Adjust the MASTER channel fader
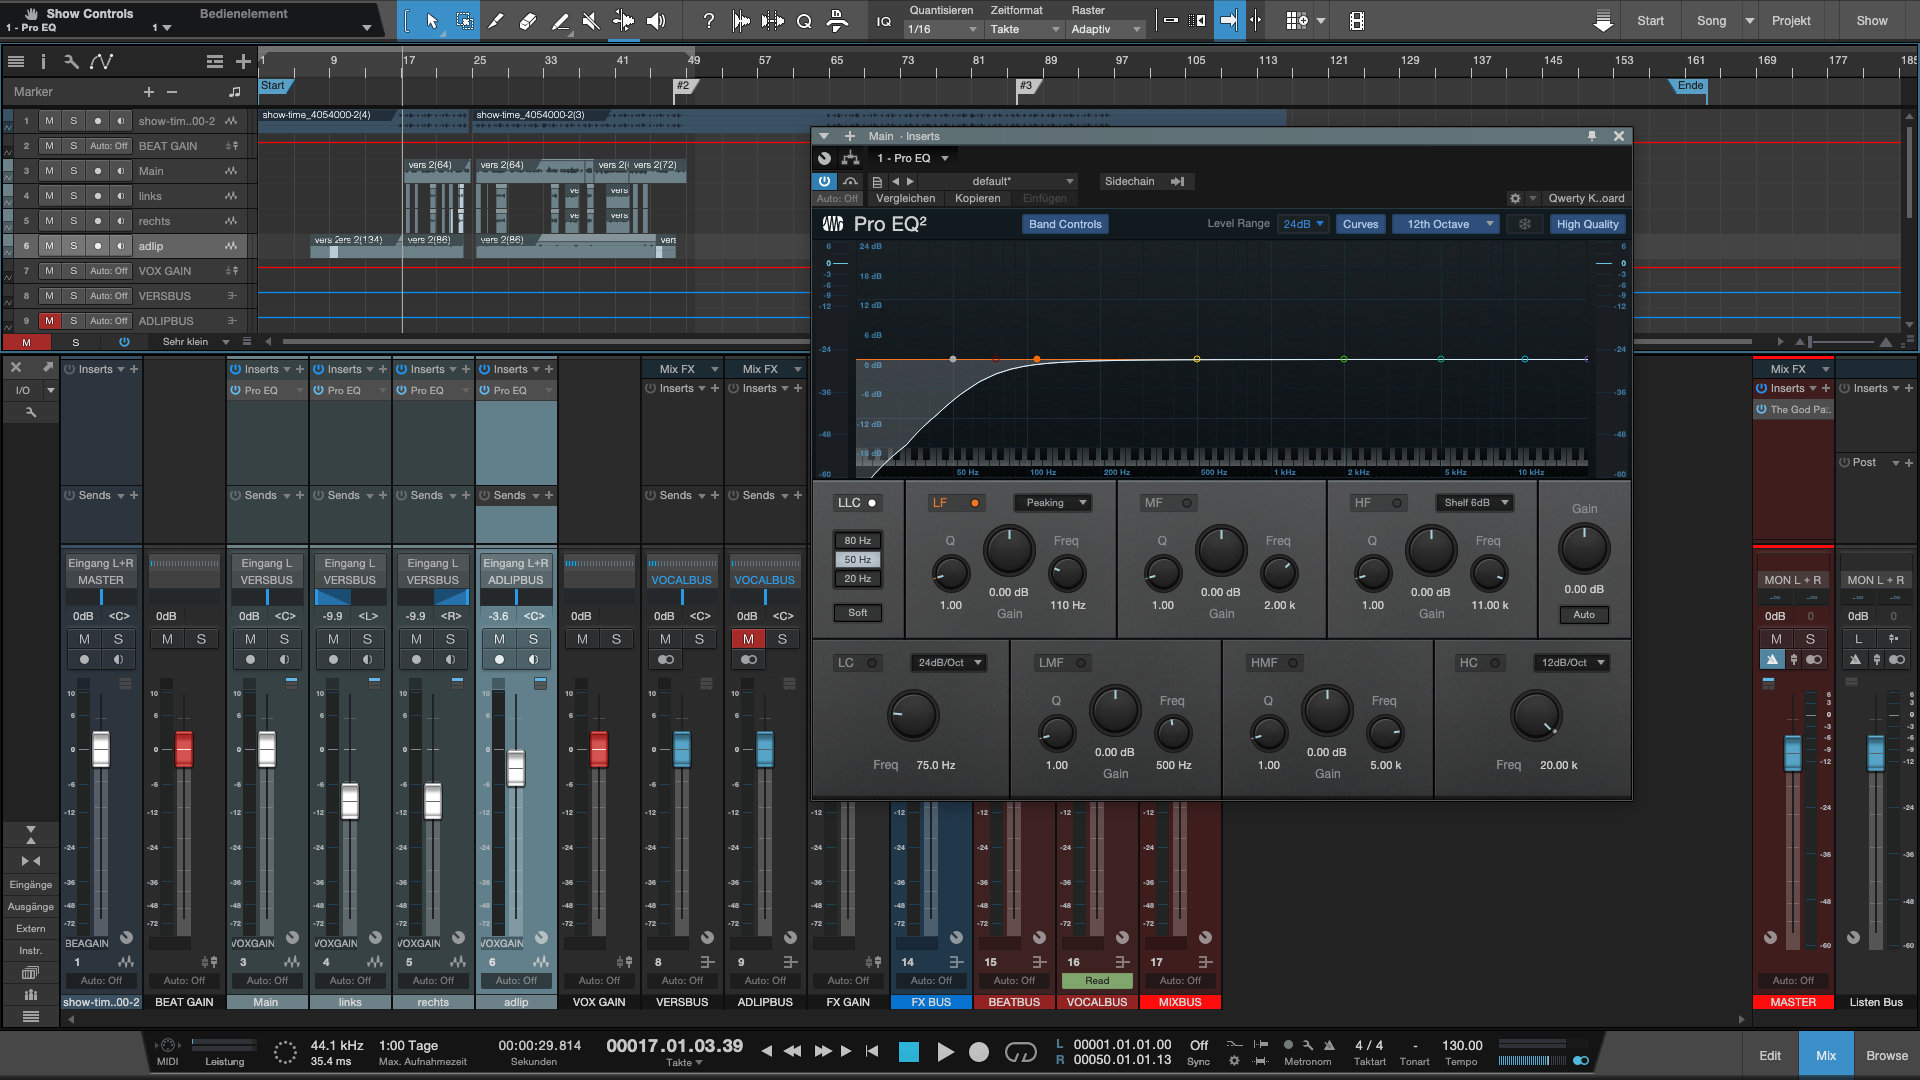 [1793, 754]
